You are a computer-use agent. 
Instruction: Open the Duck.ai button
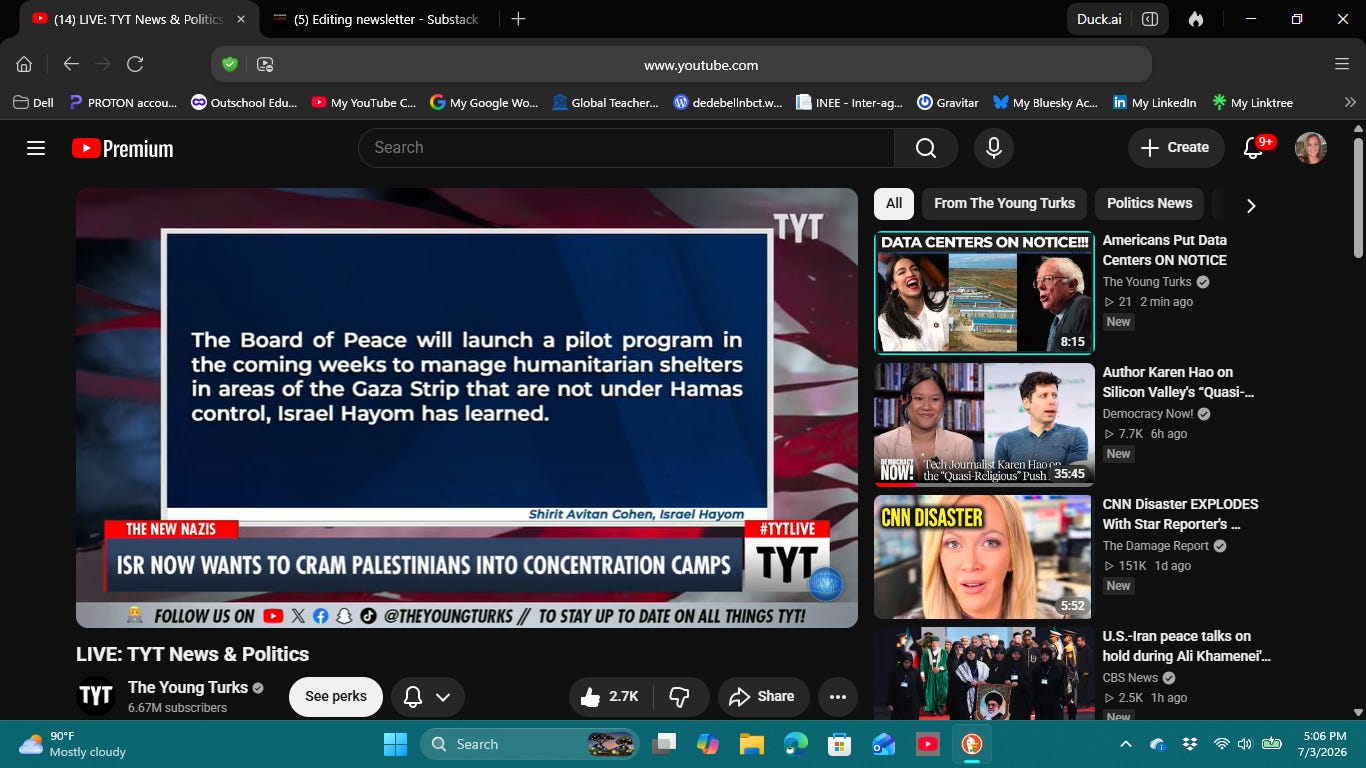click(1099, 19)
